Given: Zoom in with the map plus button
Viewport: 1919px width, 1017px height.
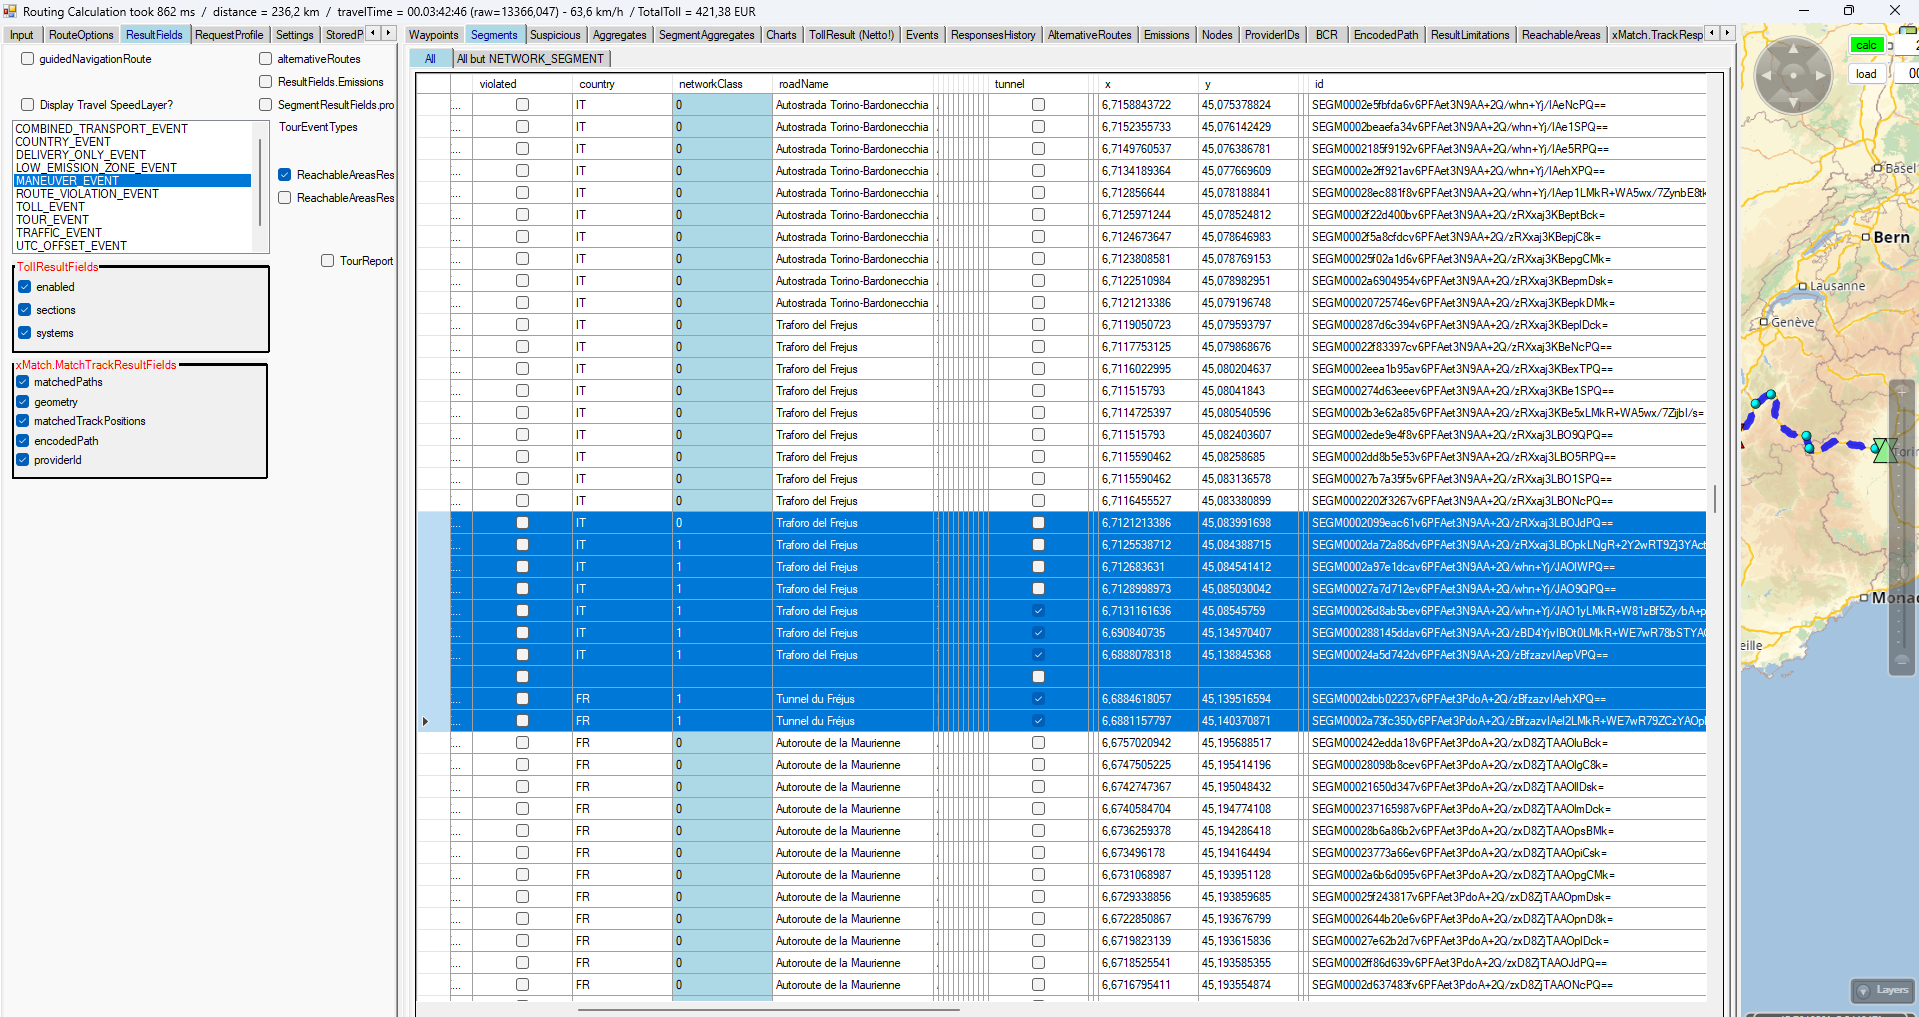Looking at the screenshot, I should click(x=1901, y=391).
